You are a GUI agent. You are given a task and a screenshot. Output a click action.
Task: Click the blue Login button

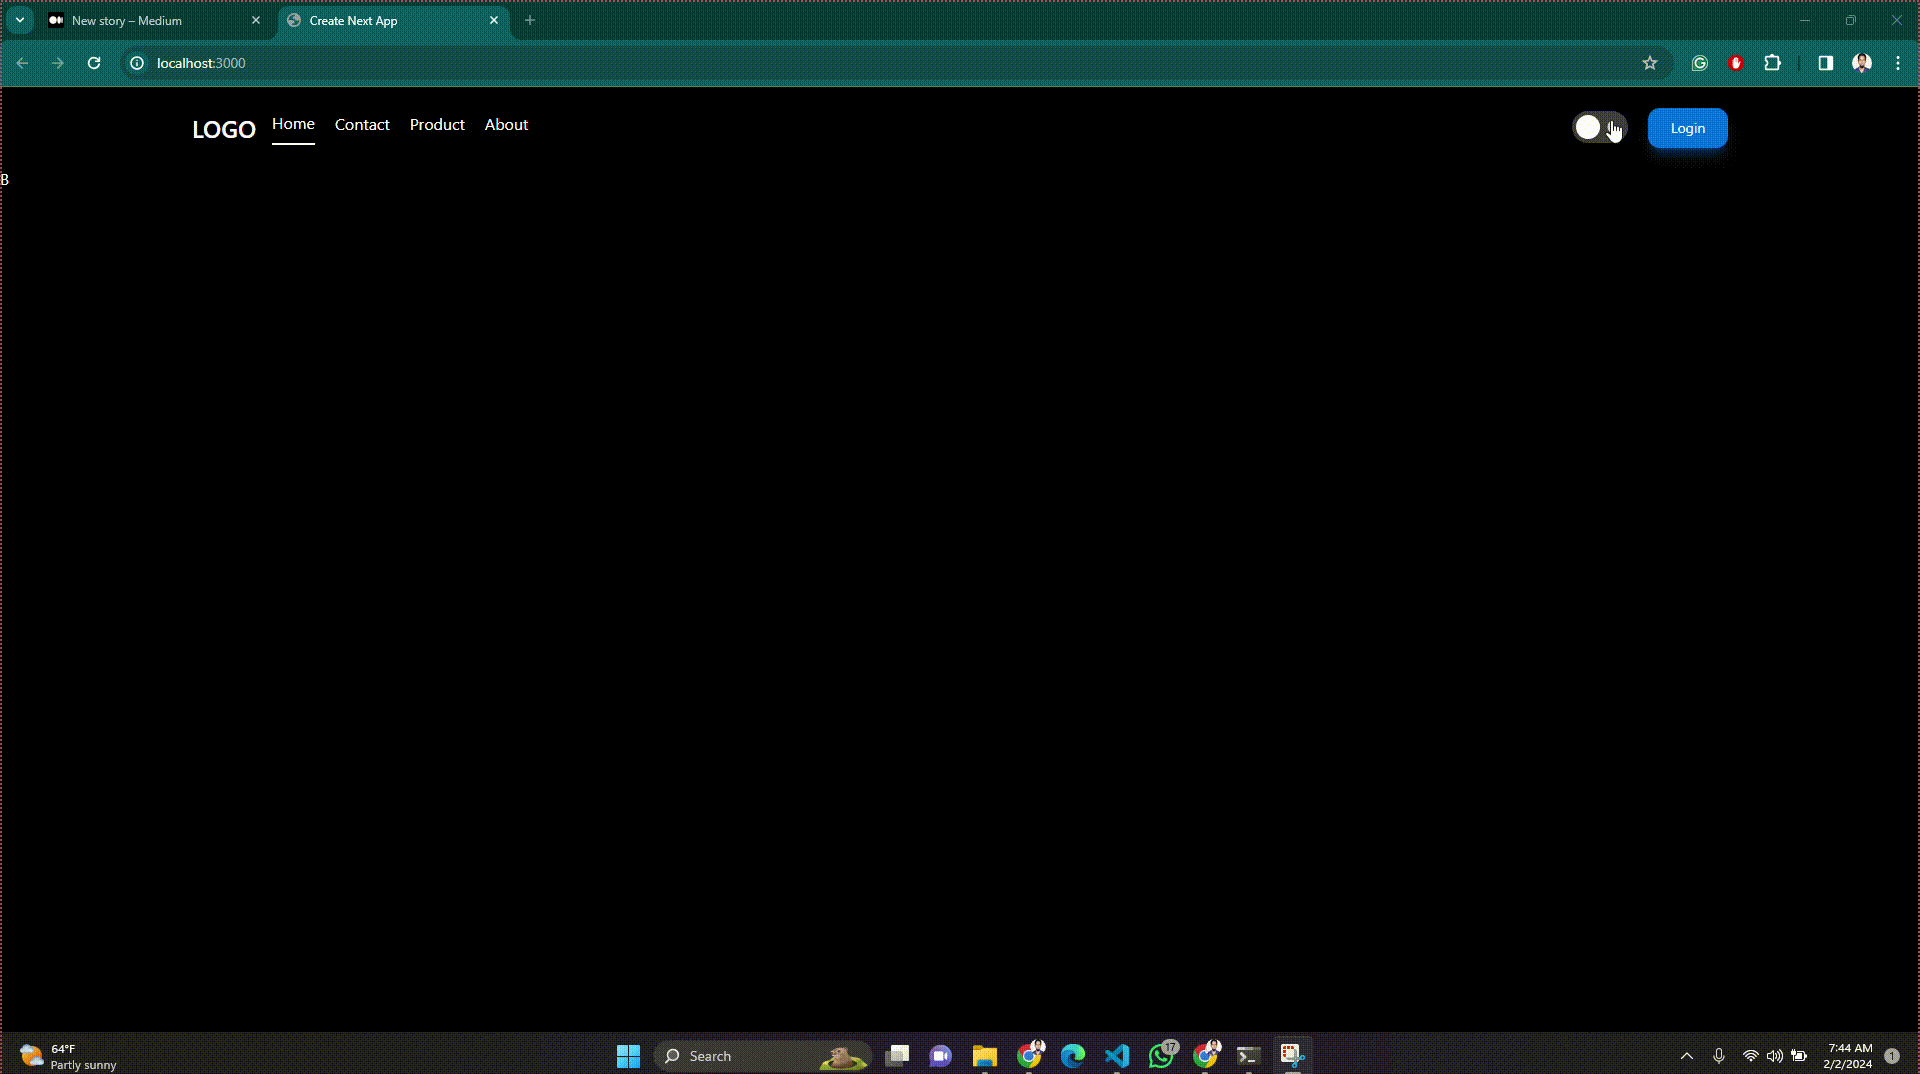(x=1687, y=128)
